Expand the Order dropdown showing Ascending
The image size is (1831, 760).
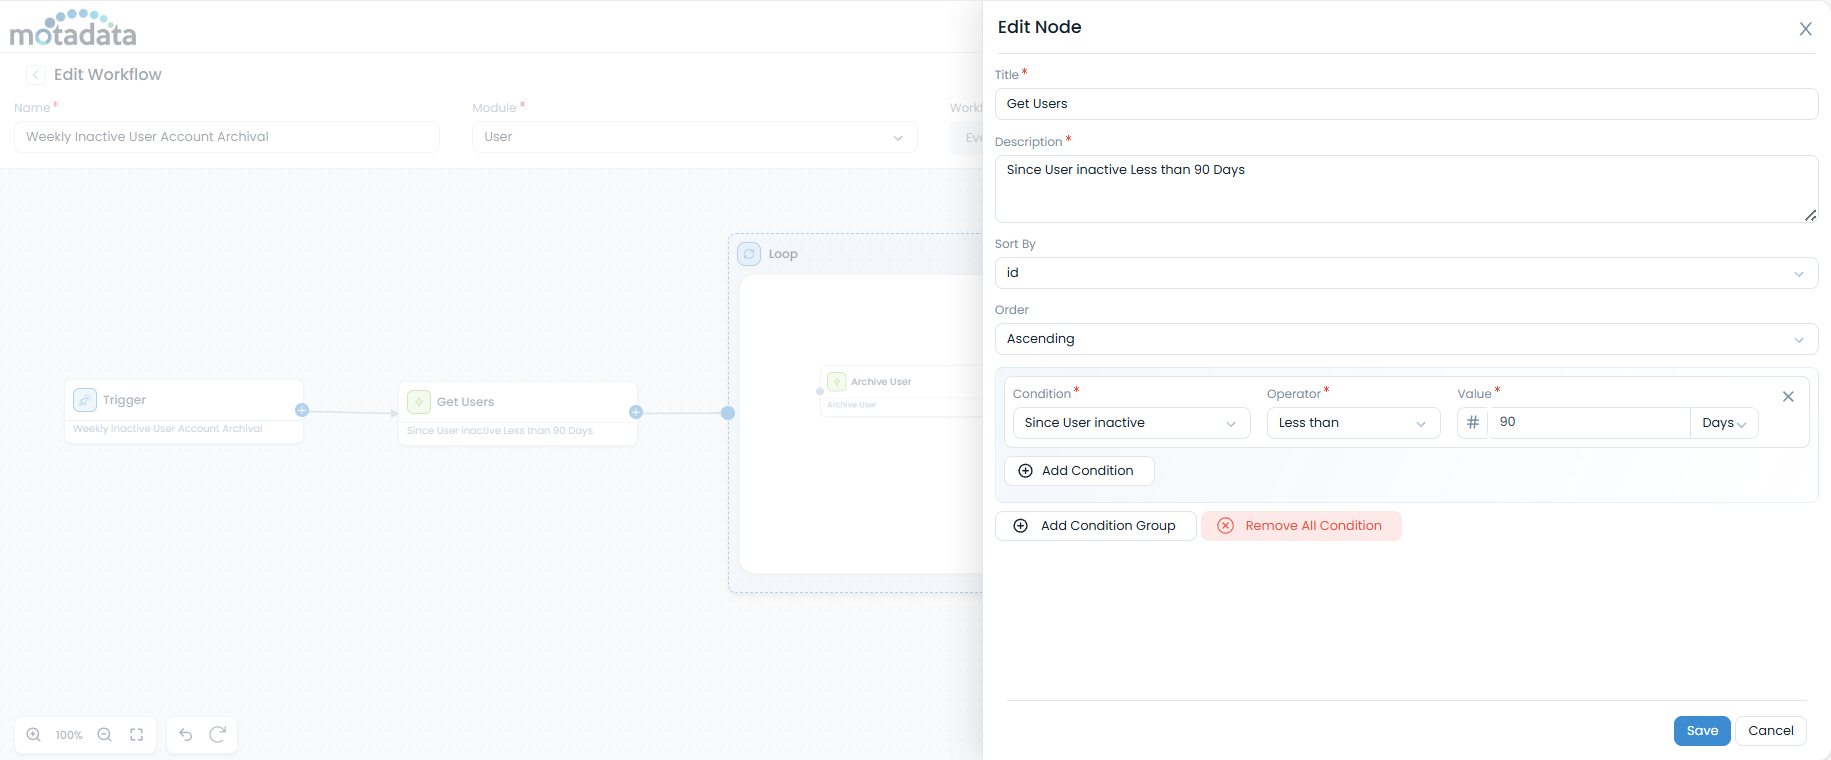coord(1405,339)
